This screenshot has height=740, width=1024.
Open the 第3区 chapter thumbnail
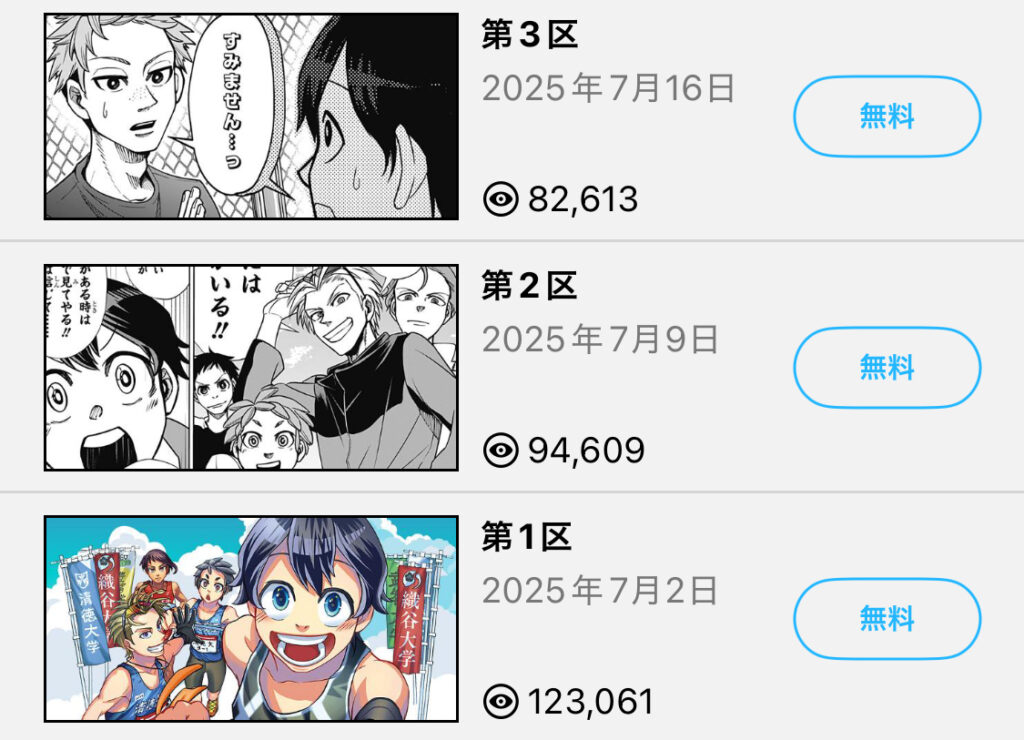[251, 116]
